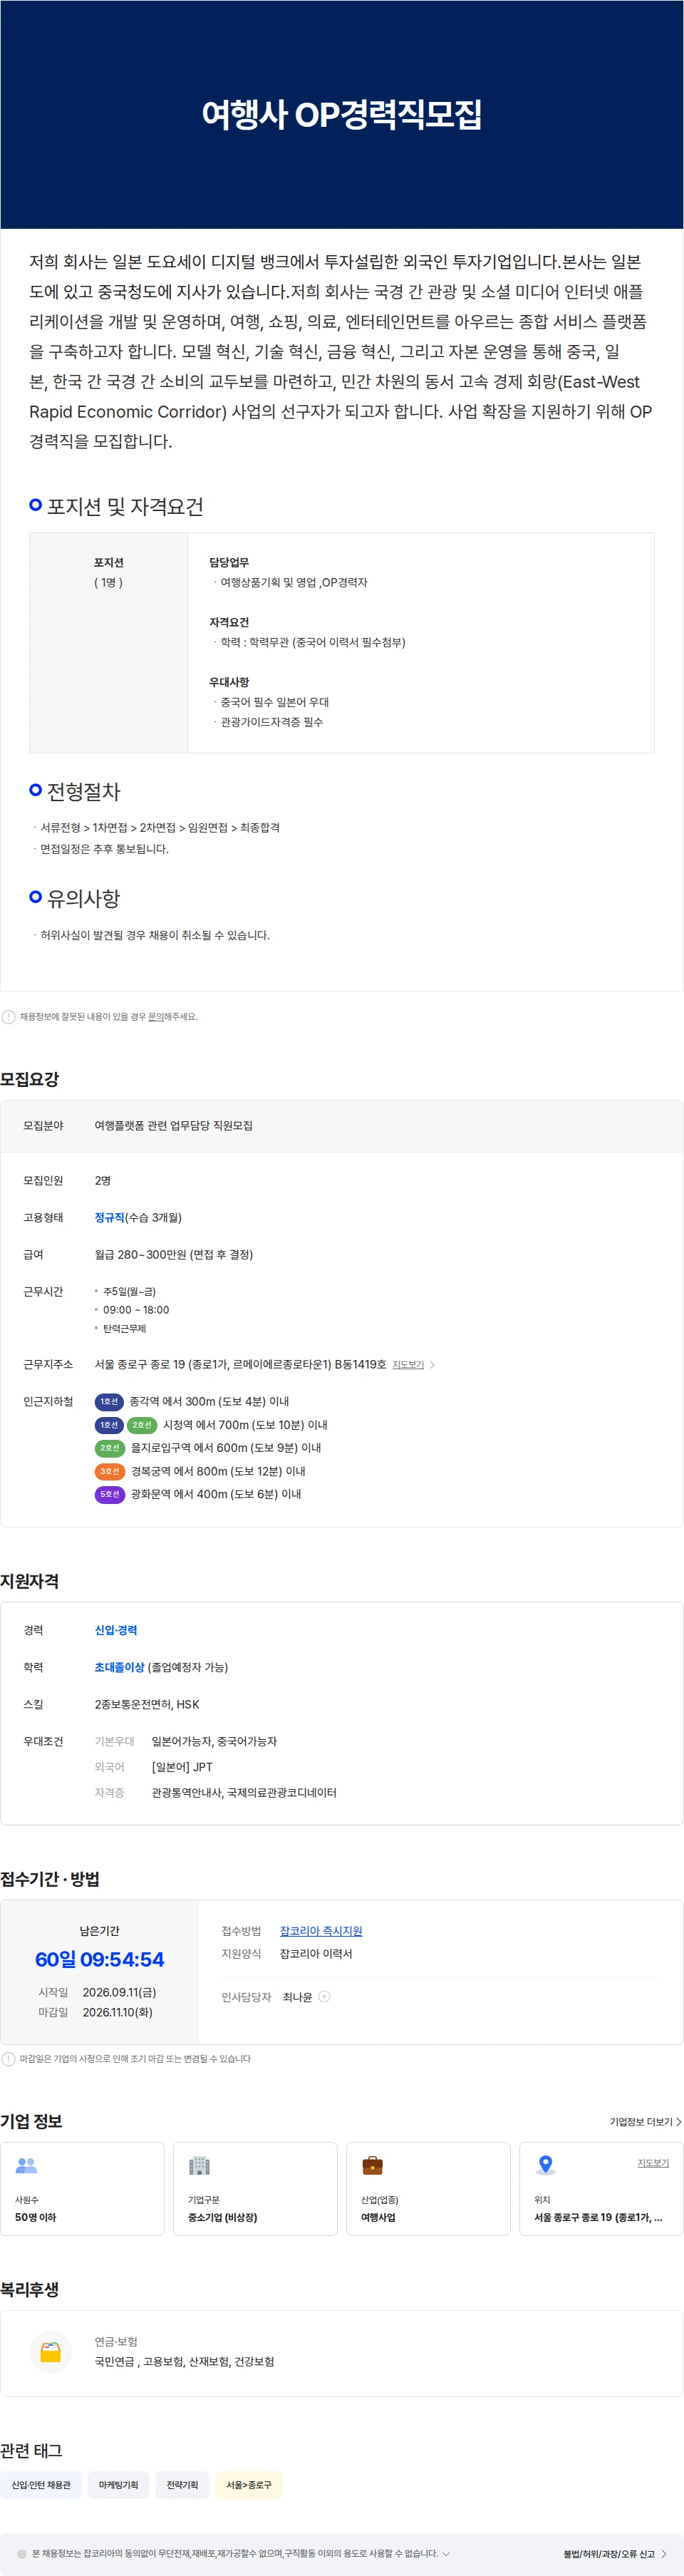Image resolution: width=684 pixels, height=2576 pixels.
Task: Click the 산업(업종) 여행사업 card
Action: (428, 2189)
